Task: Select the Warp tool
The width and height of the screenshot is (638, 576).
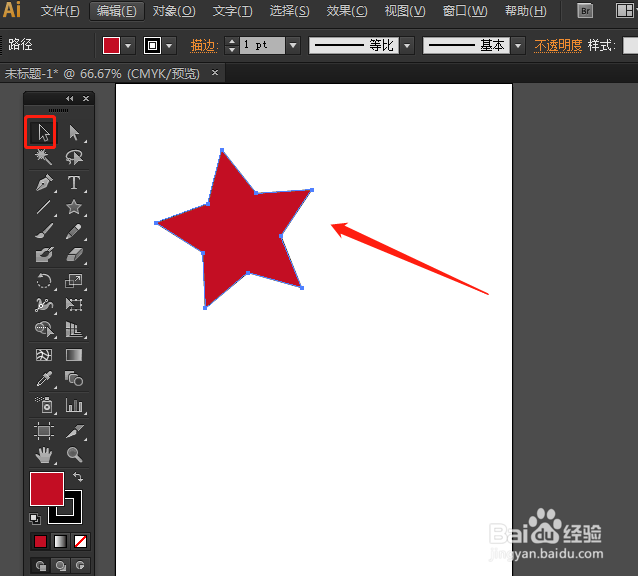Action: click(44, 305)
